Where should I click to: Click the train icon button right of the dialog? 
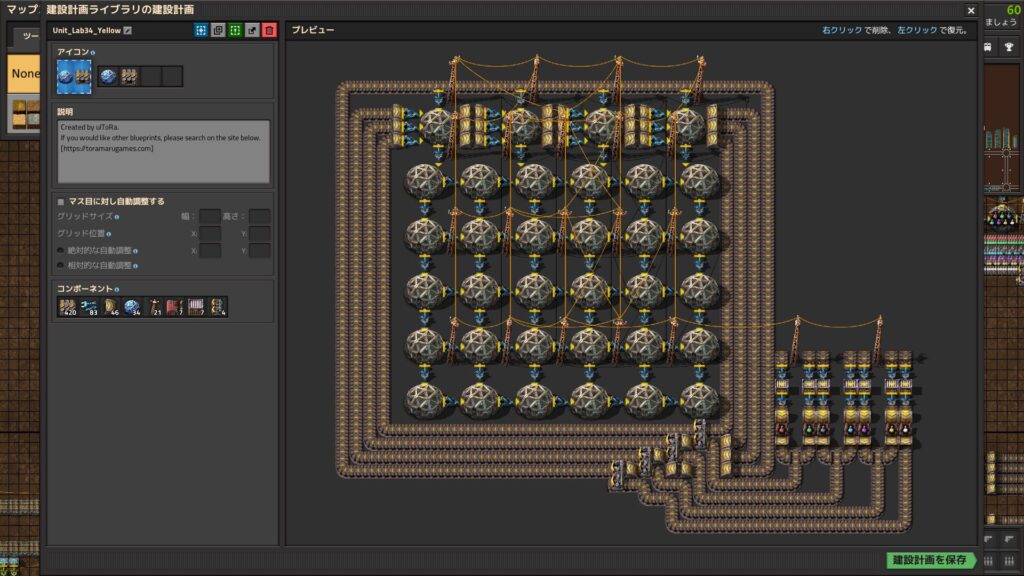[988, 47]
